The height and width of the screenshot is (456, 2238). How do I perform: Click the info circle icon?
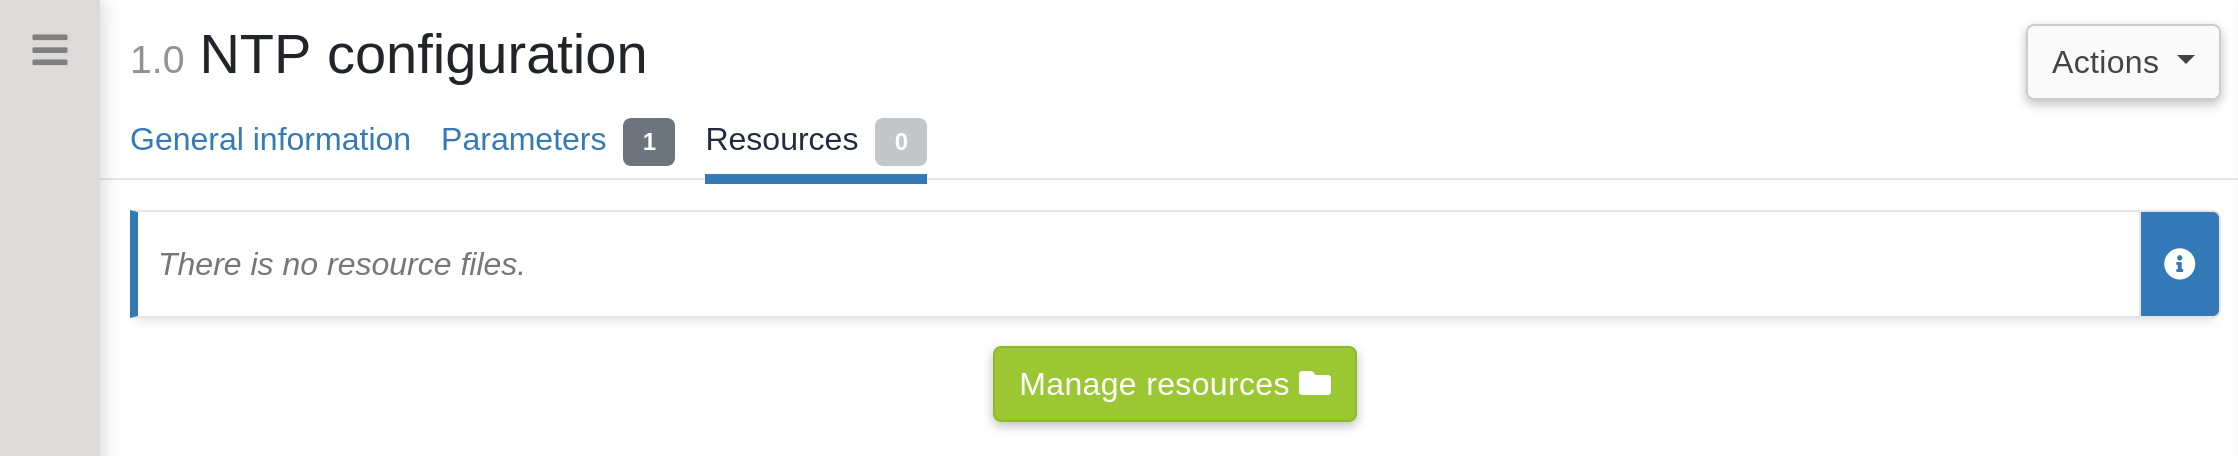pyautogui.click(x=2179, y=264)
